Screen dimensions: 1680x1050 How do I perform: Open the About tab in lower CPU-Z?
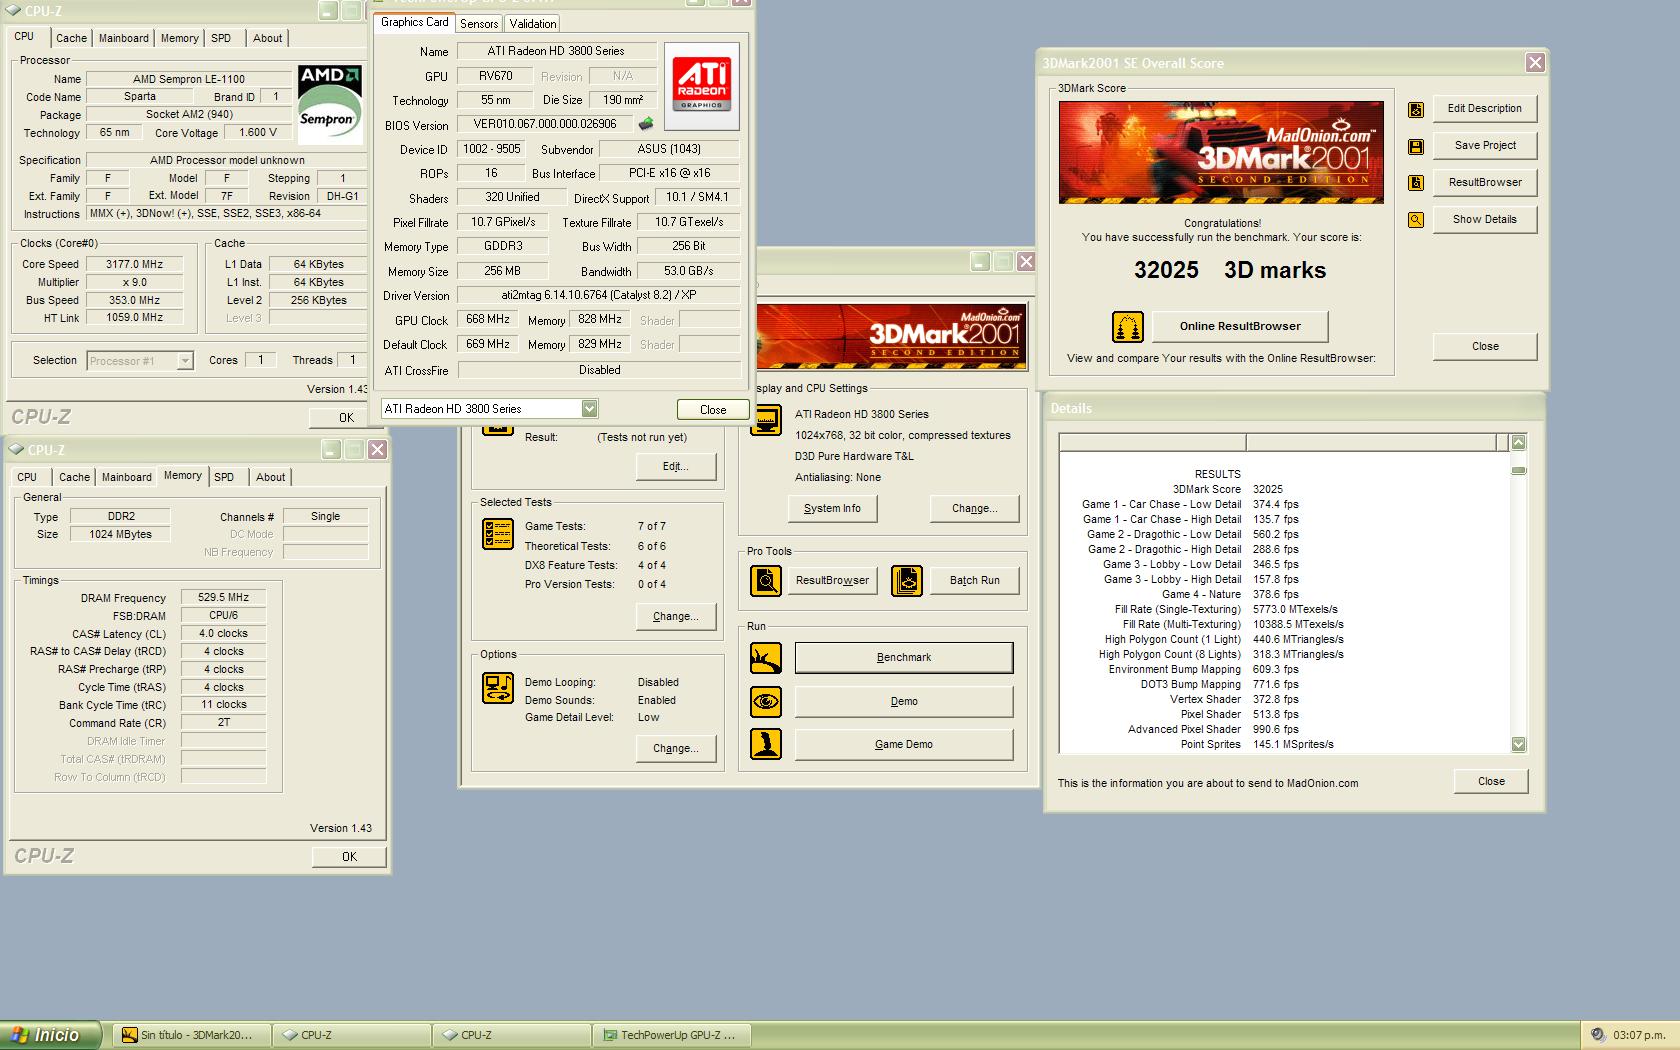coord(270,477)
